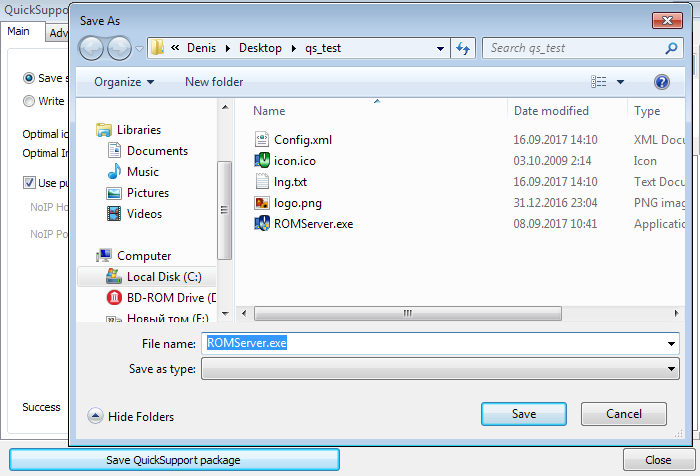Toggle the Use checkbox in QuickSupport window

29,183
